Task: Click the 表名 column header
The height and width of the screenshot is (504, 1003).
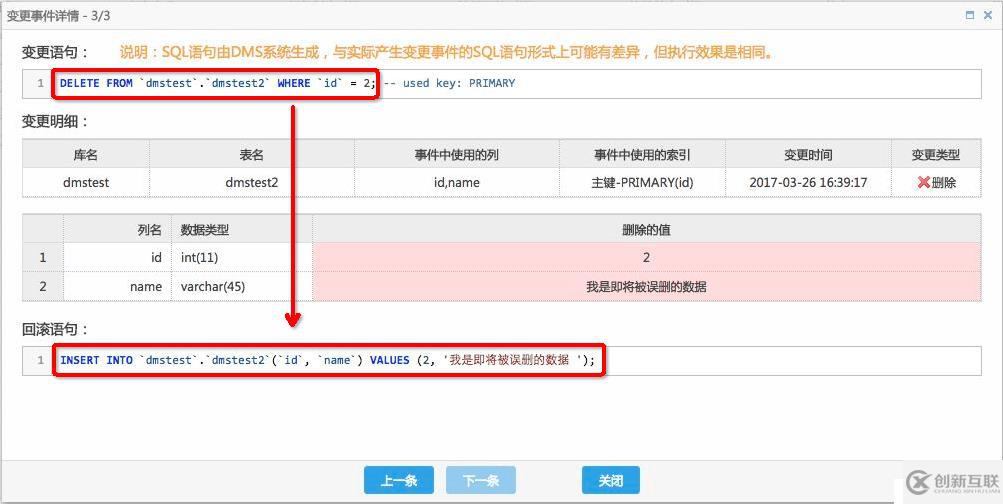Action: (x=252, y=154)
